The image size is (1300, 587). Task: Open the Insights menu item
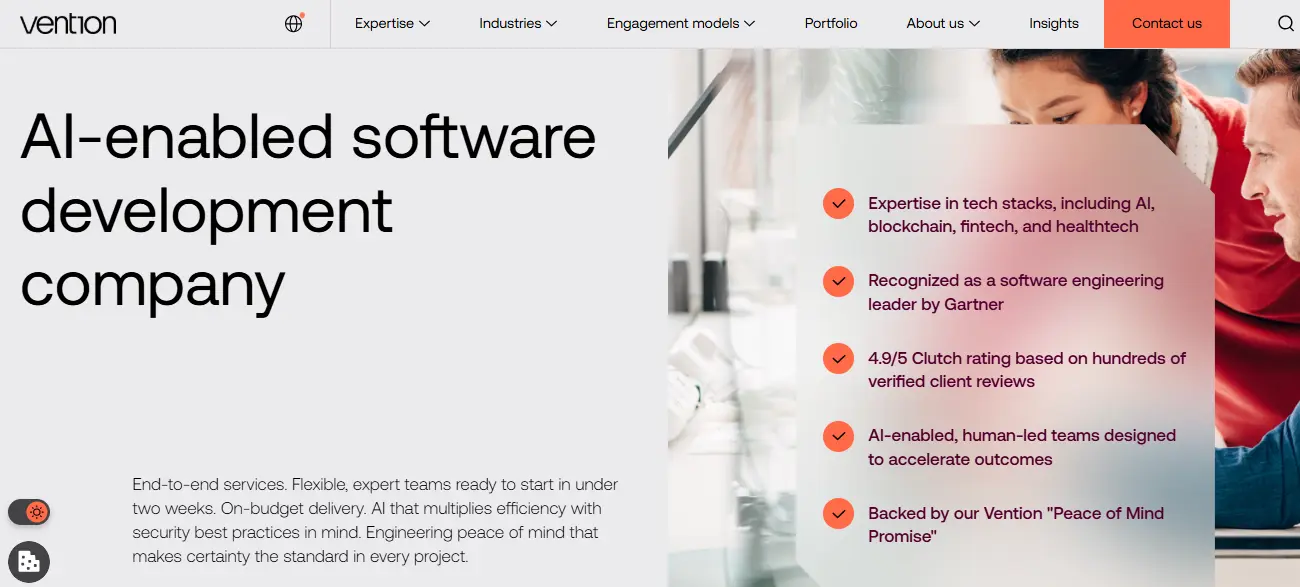[x=1053, y=24]
